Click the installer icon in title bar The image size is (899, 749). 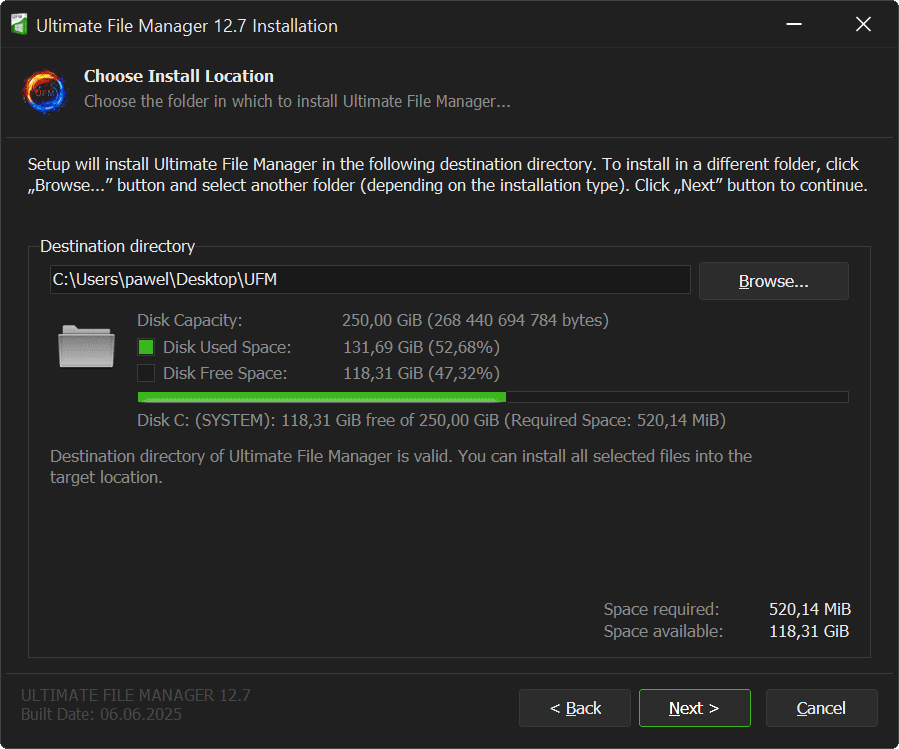(x=18, y=25)
